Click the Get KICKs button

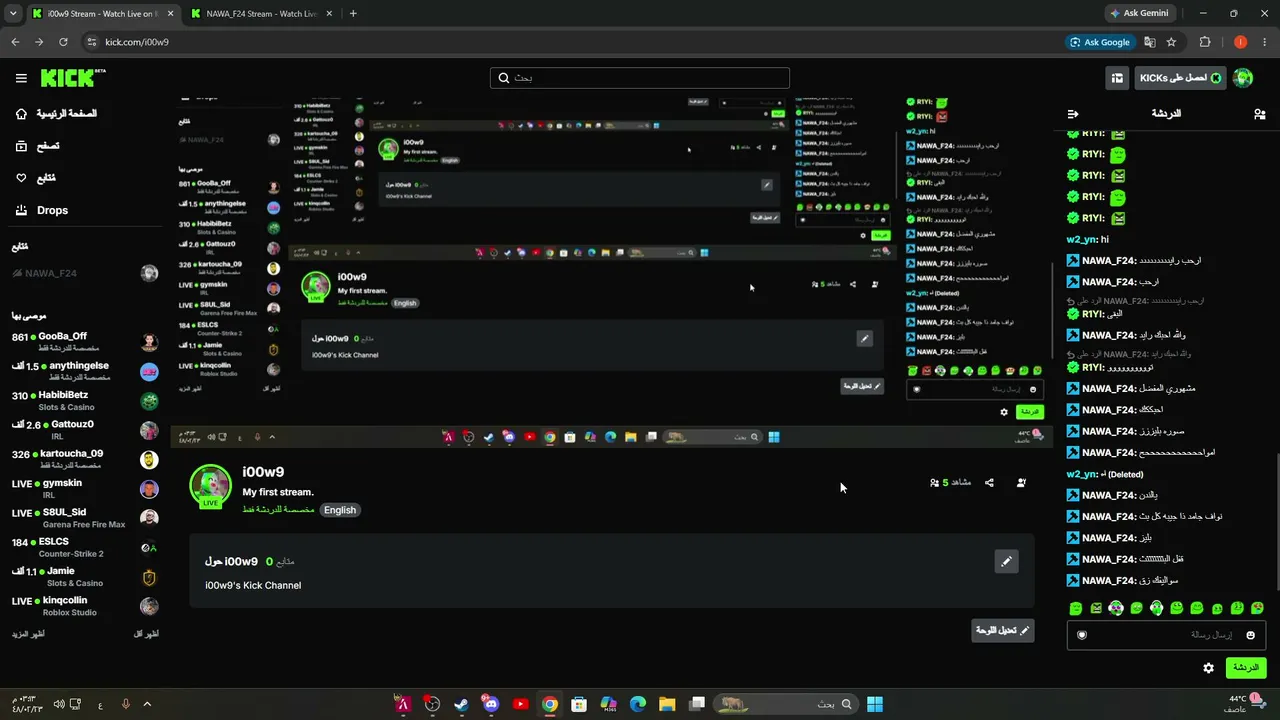1180,78
